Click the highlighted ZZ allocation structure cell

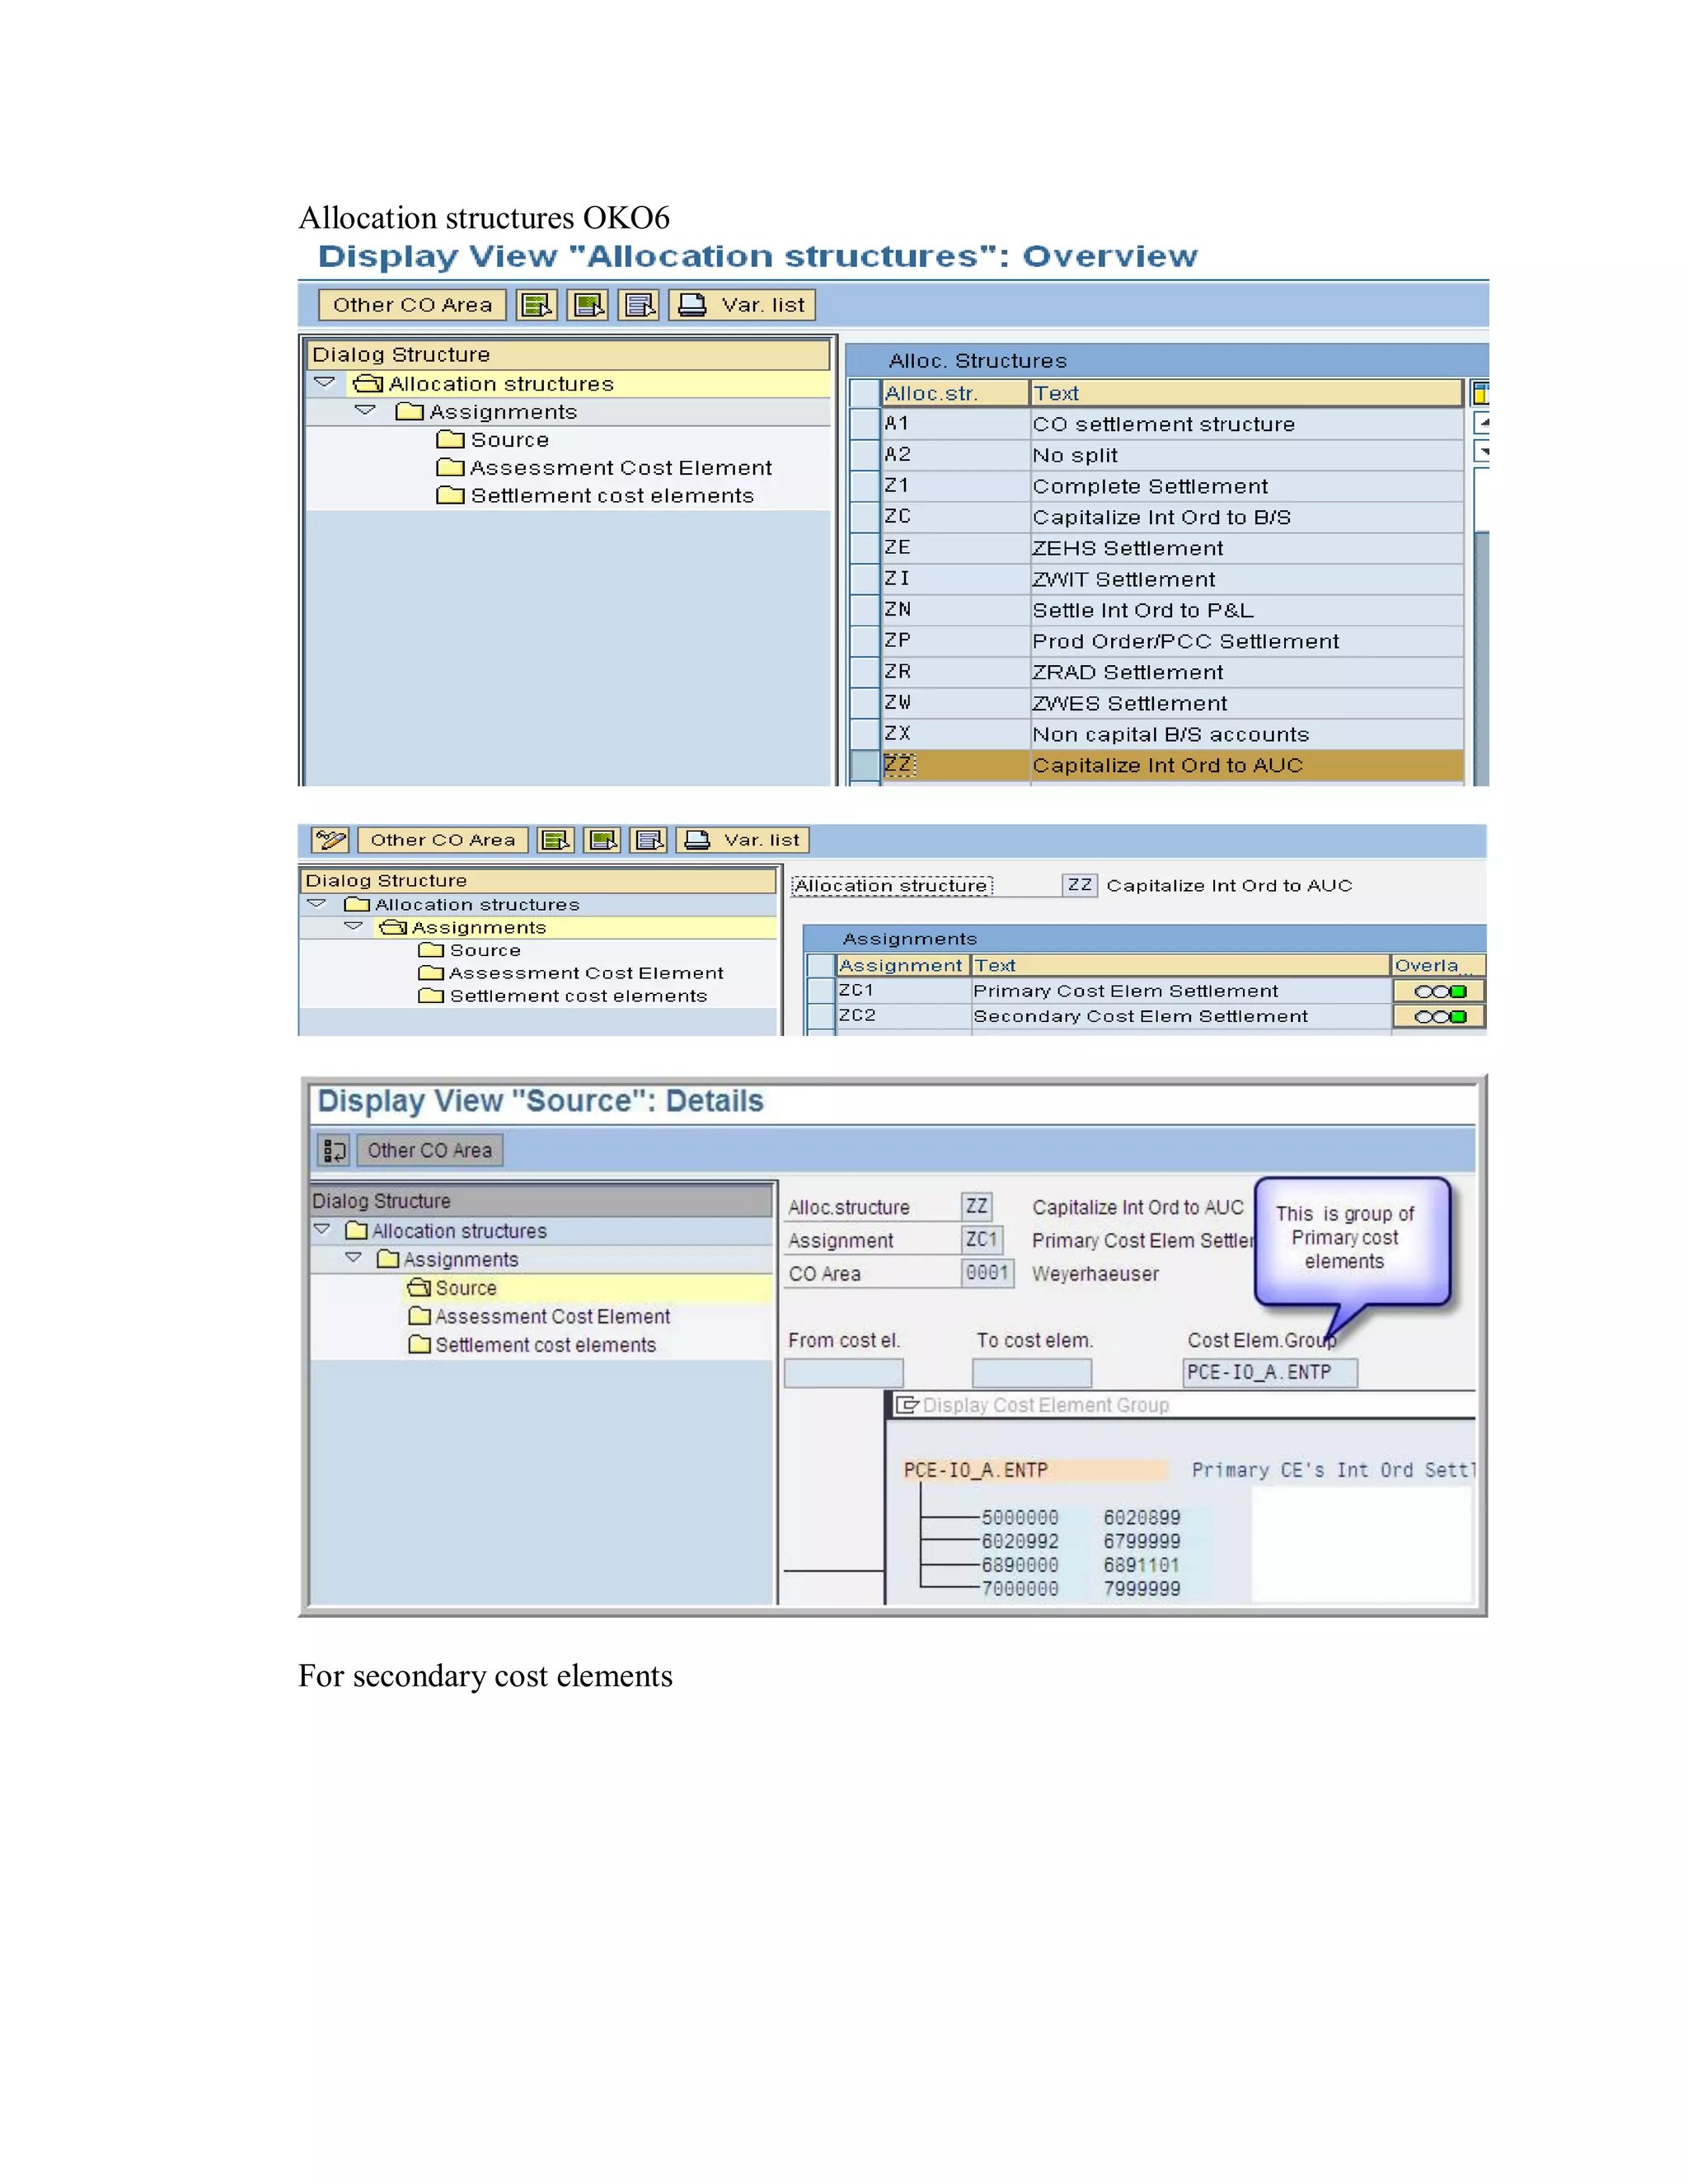click(955, 765)
